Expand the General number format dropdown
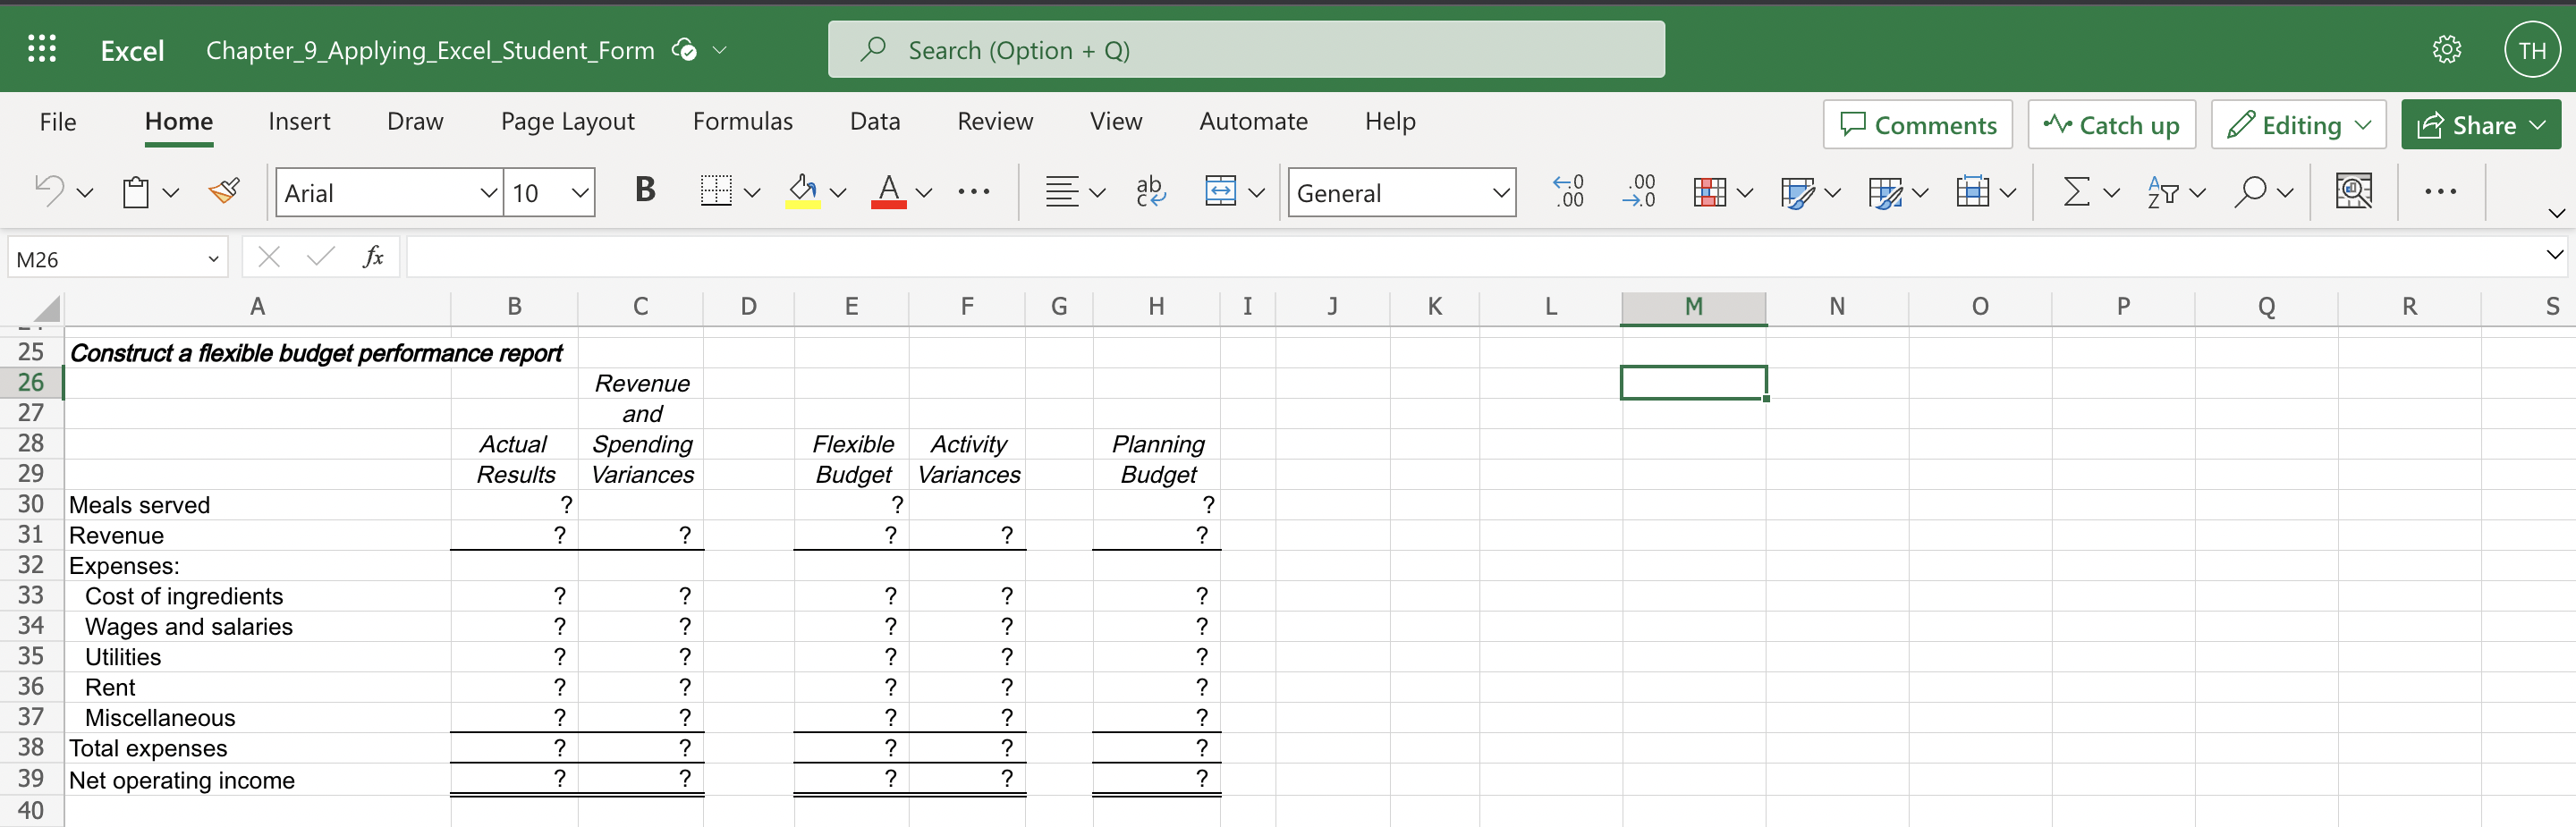This screenshot has width=2576, height=827. 1499,192
